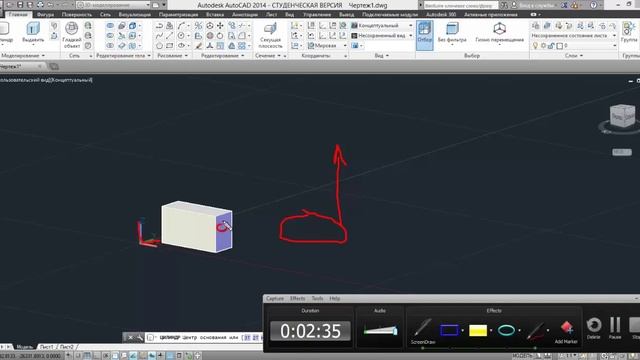Select the Rectangle tool in Рисование panel
This screenshot has width=640, height=360.
(x=169, y=46)
